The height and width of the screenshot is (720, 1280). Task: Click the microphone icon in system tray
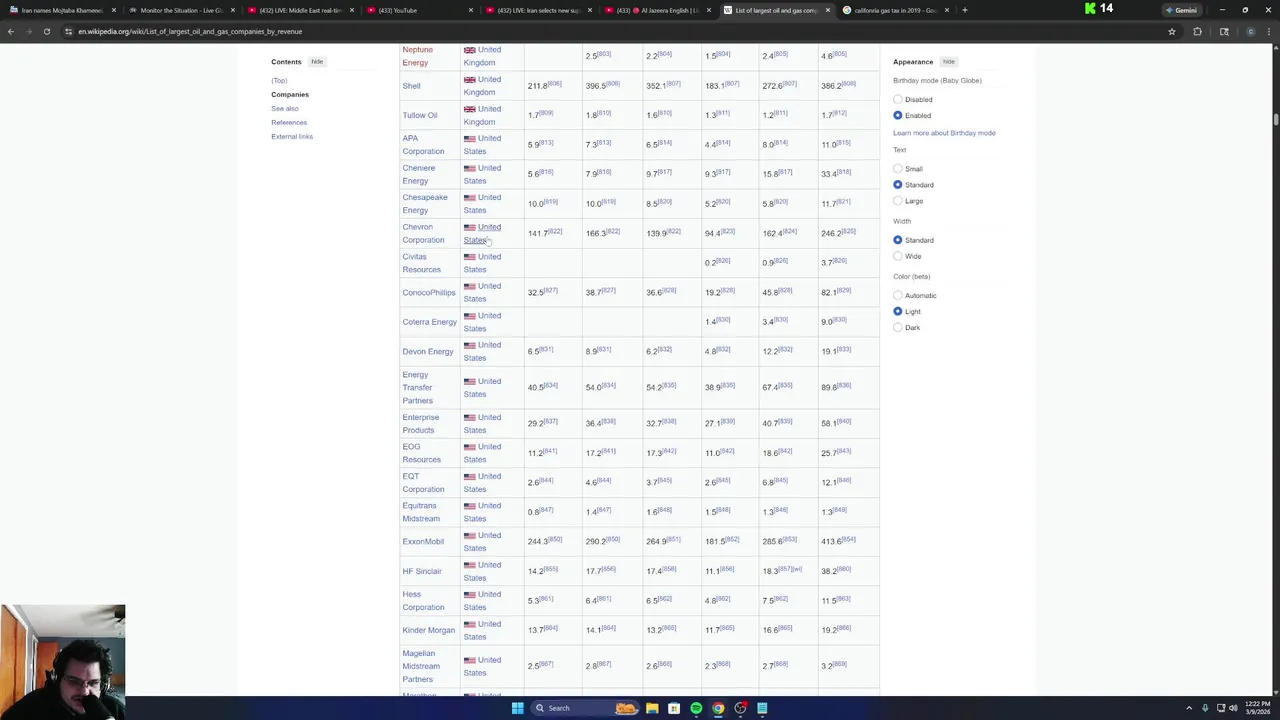[1205, 708]
